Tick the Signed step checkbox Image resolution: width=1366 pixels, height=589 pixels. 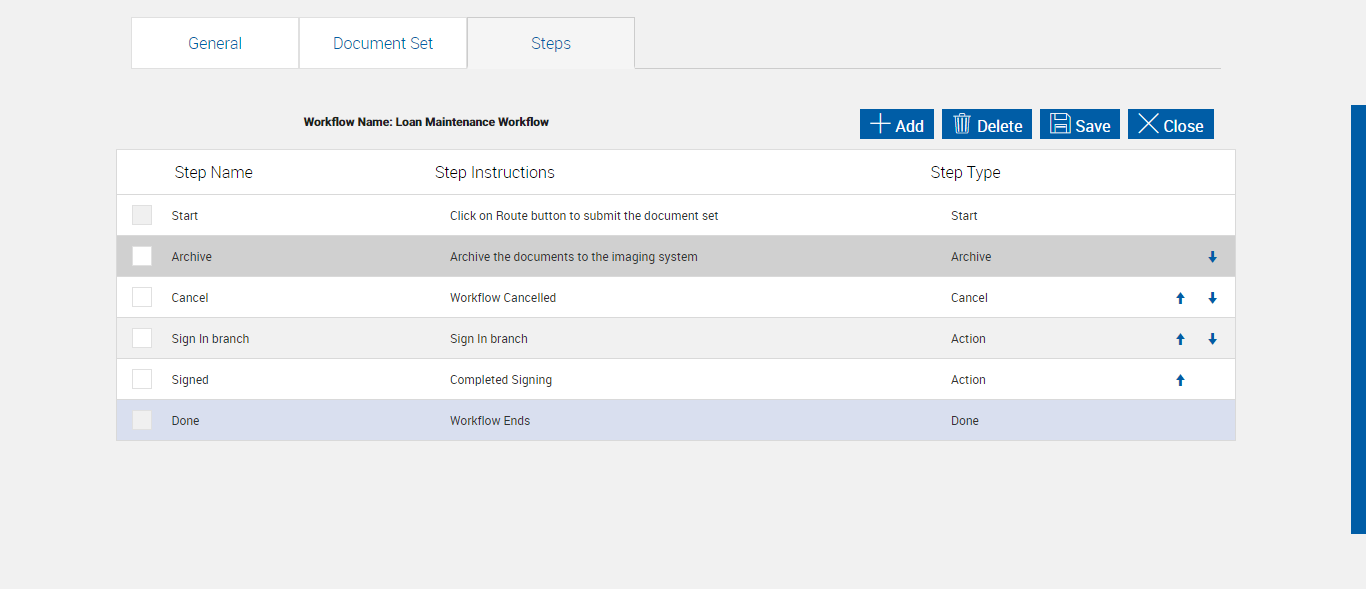coord(142,379)
